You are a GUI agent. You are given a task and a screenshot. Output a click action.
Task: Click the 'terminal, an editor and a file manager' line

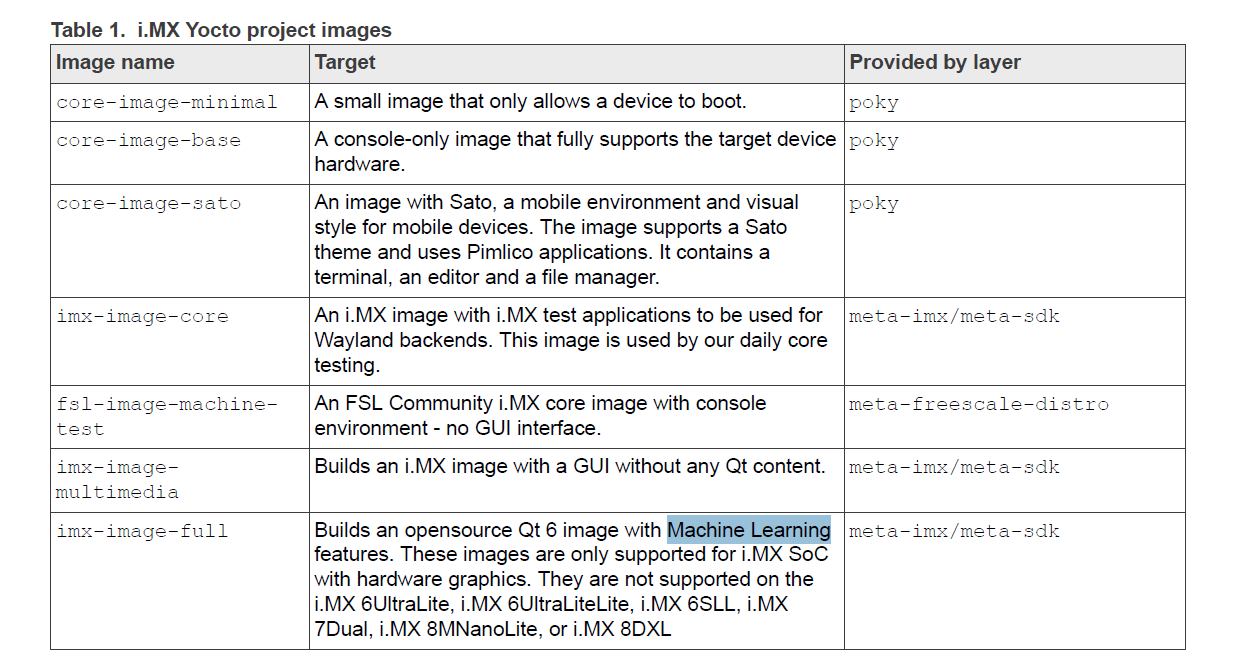(487, 277)
